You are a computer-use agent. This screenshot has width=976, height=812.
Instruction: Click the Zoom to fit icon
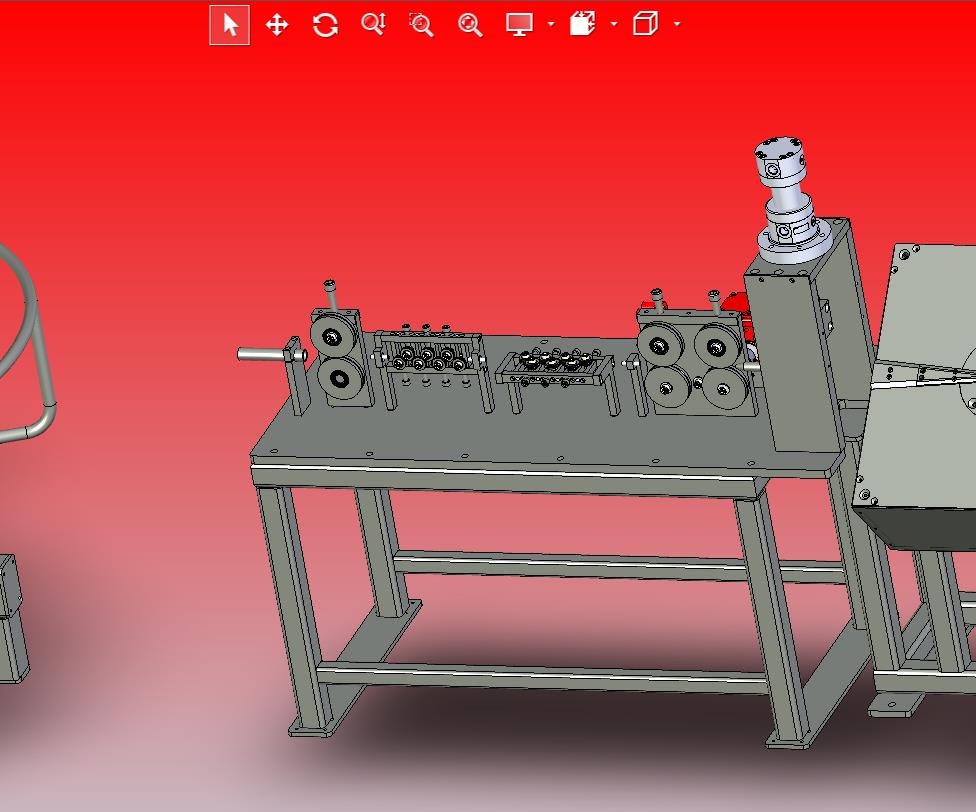tap(470, 25)
